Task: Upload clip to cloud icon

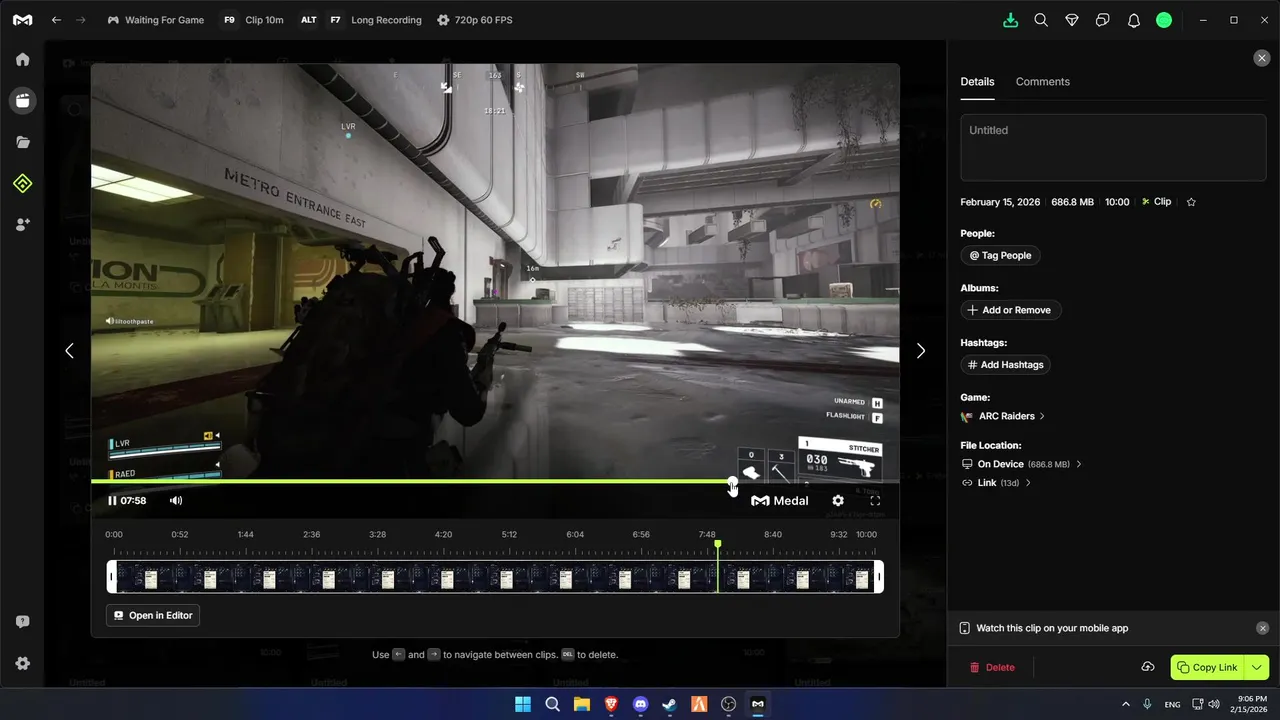Action: tap(1148, 667)
